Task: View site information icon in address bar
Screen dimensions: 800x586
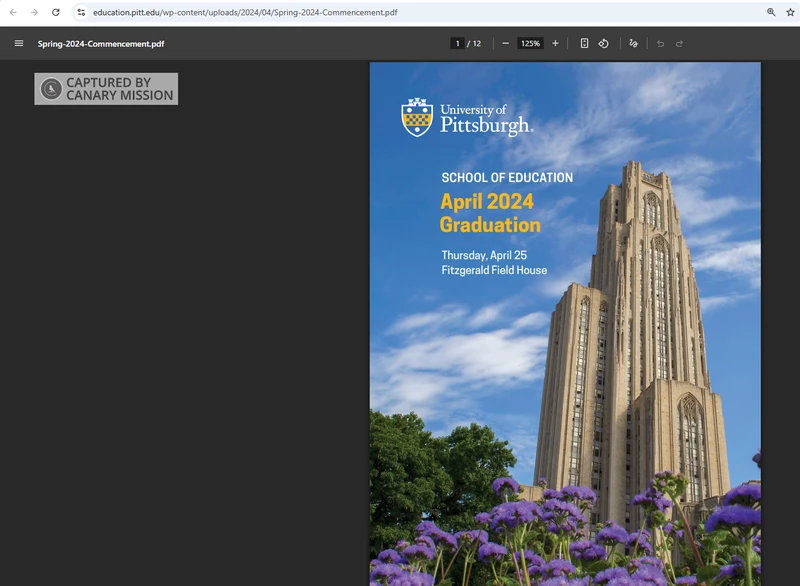Action: pyautogui.click(x=81, y=12)
